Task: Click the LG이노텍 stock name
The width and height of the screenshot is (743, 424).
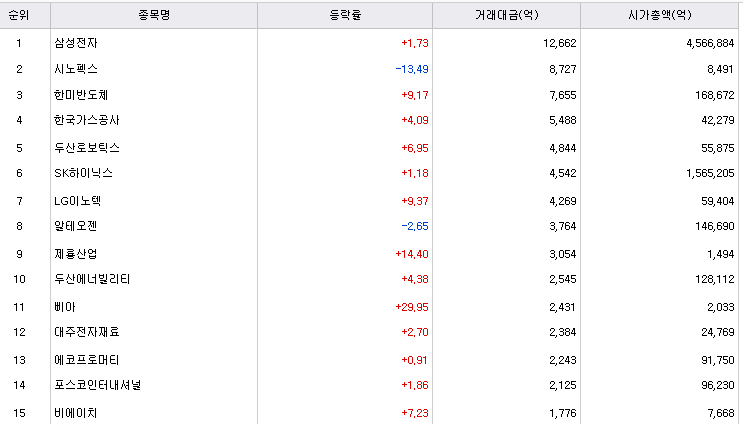Action: pos(78,201)
